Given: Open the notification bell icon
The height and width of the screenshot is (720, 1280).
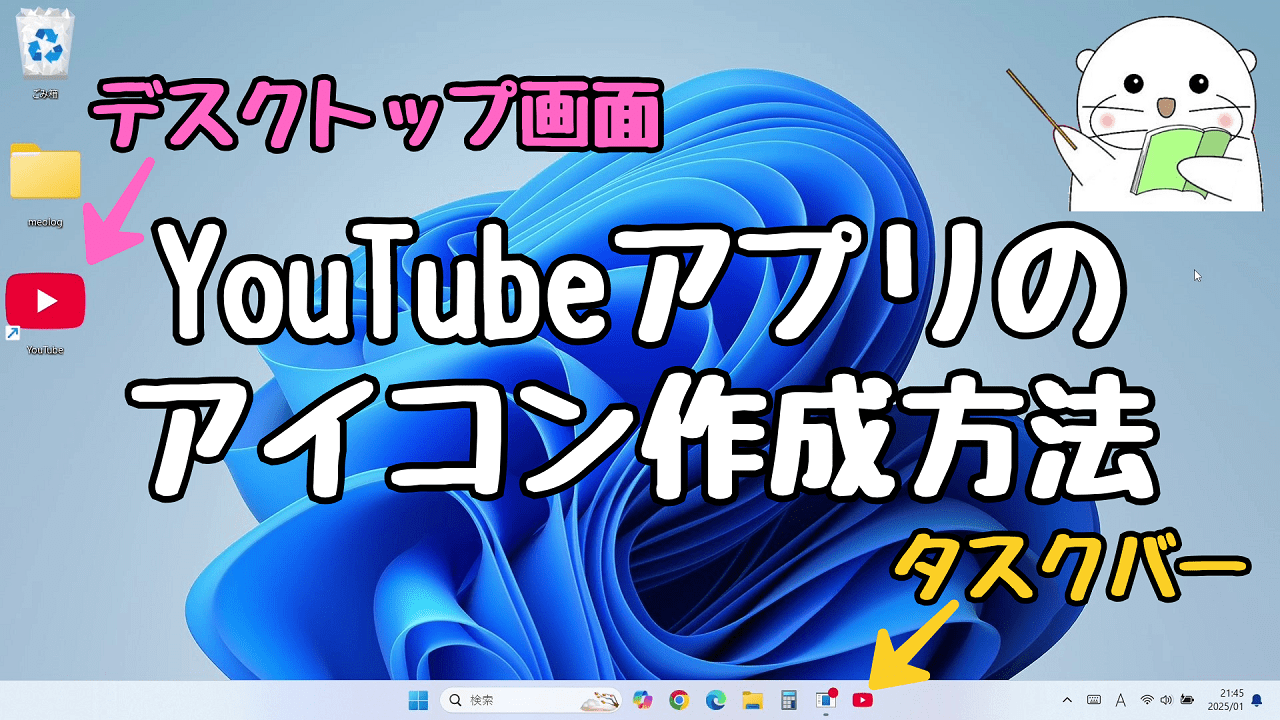Looking at the screenshot, I should pos(1257,700).
